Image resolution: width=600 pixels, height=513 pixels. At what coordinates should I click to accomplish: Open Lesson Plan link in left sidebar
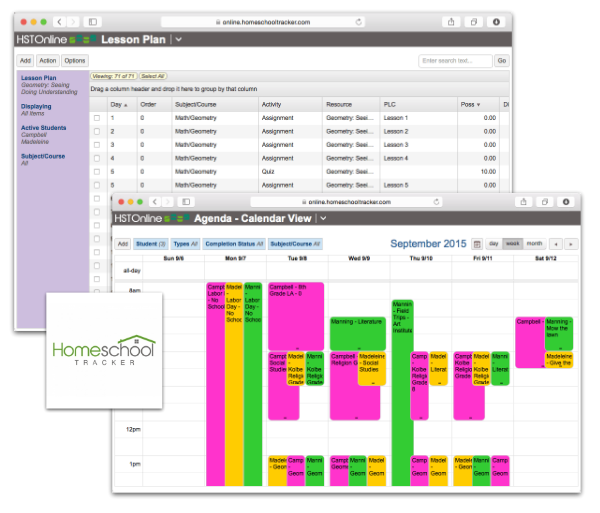point(38,78)
